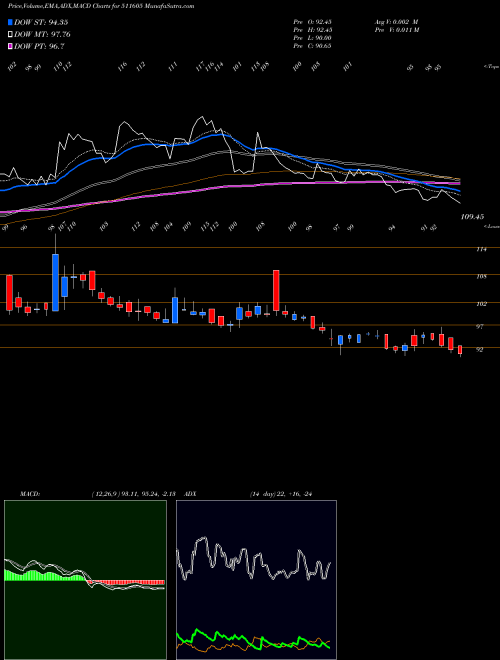This screenshot has height=660, width=500.
Task: Click the 102 price axis label
Action: (x=481, y=303)
